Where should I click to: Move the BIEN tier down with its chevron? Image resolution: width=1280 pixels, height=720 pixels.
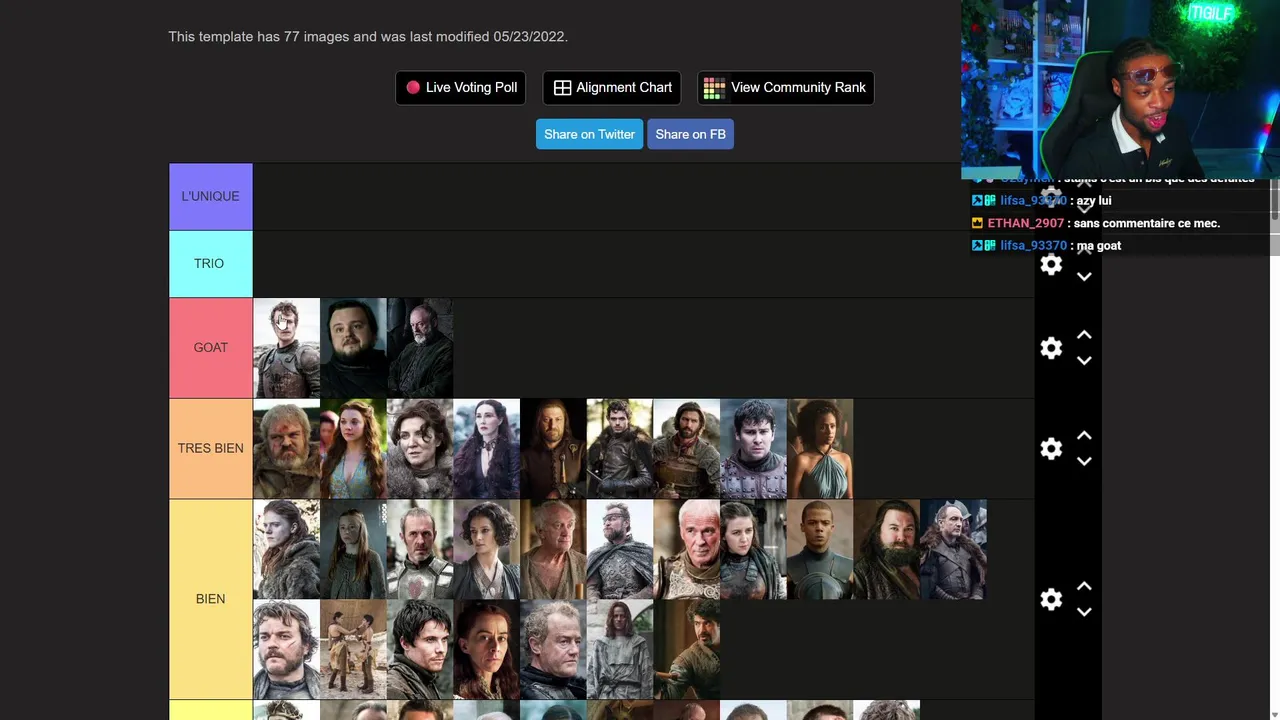coord(1084,612)
